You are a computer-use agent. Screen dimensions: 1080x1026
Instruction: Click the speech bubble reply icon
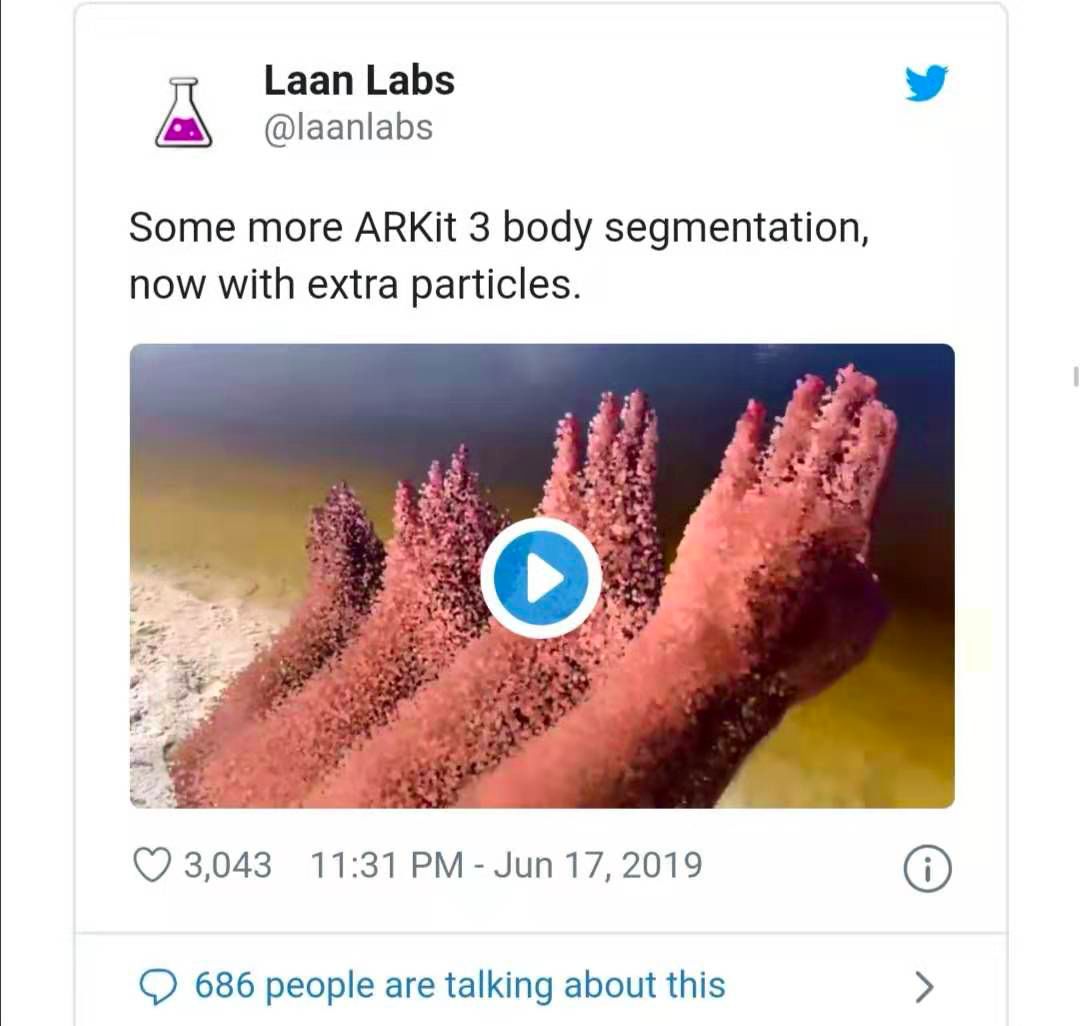click(158, 987)
